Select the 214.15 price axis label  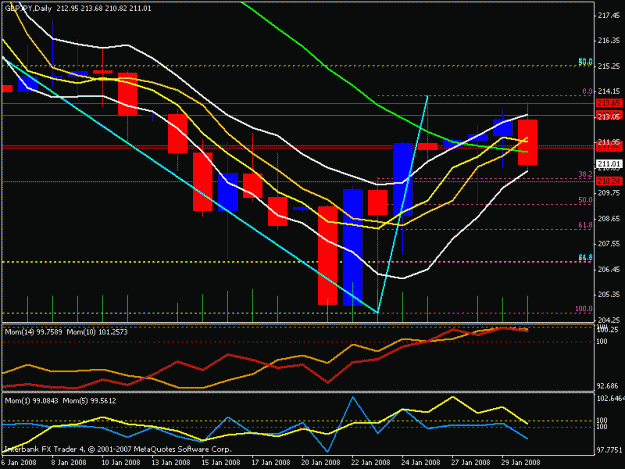pyautogui.click(x=609, y=91)
